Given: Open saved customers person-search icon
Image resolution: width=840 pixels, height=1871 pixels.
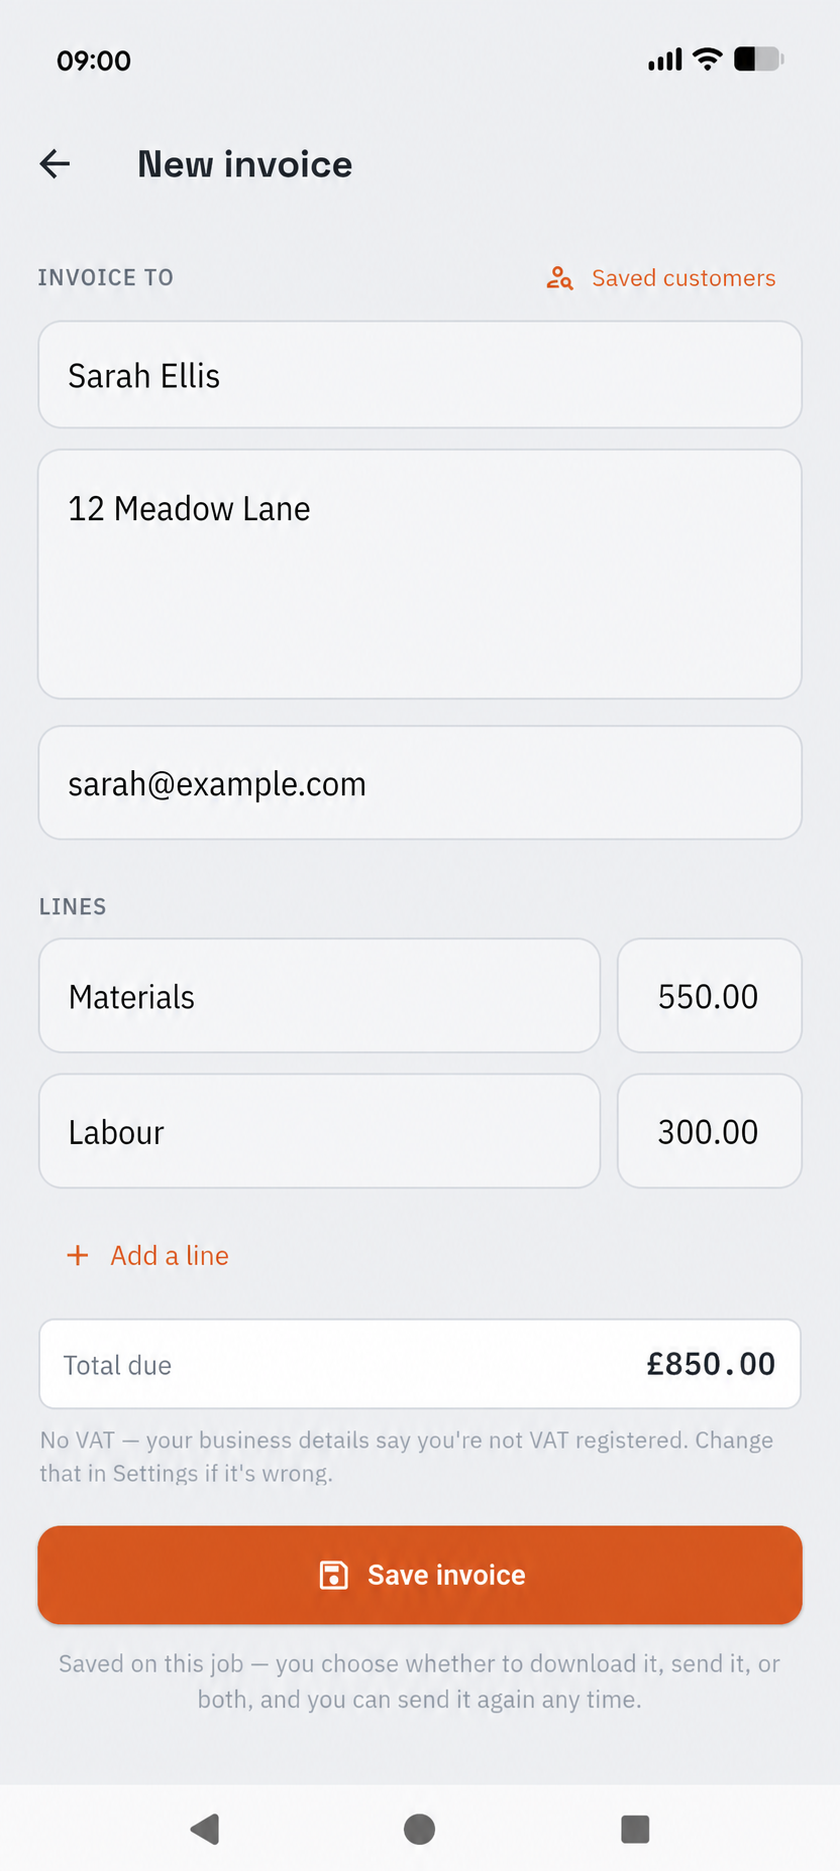Looking at the screenshot, I should coord(560,278).
